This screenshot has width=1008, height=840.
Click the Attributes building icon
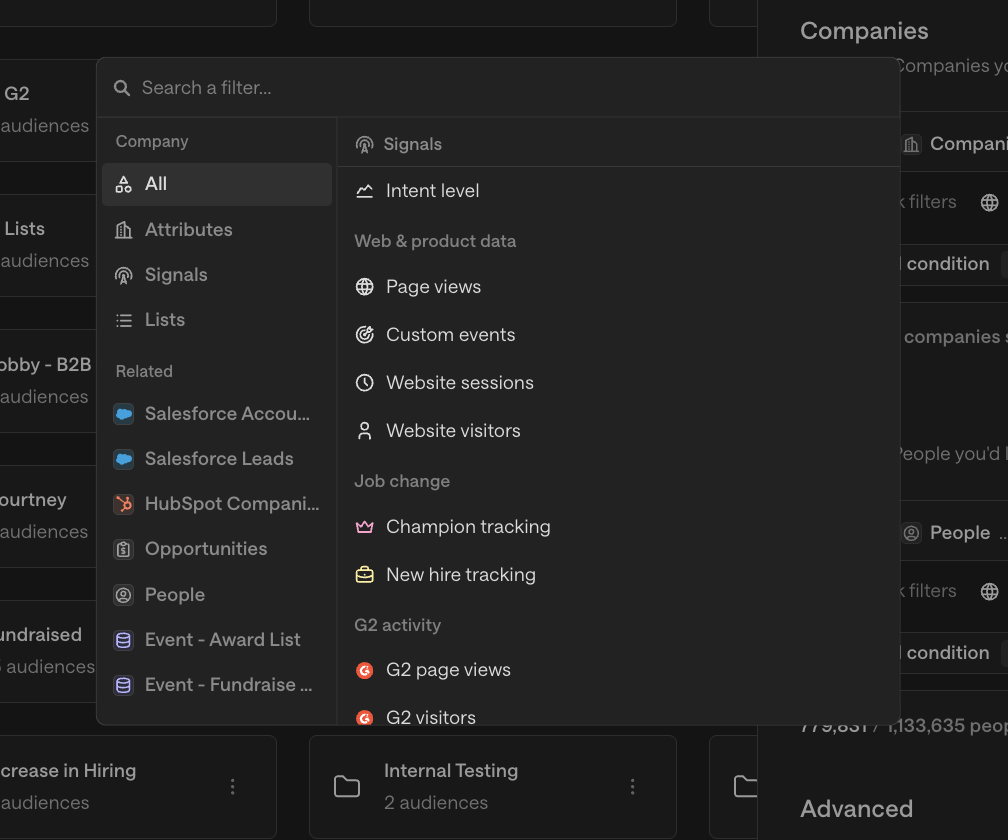(123, 229)
